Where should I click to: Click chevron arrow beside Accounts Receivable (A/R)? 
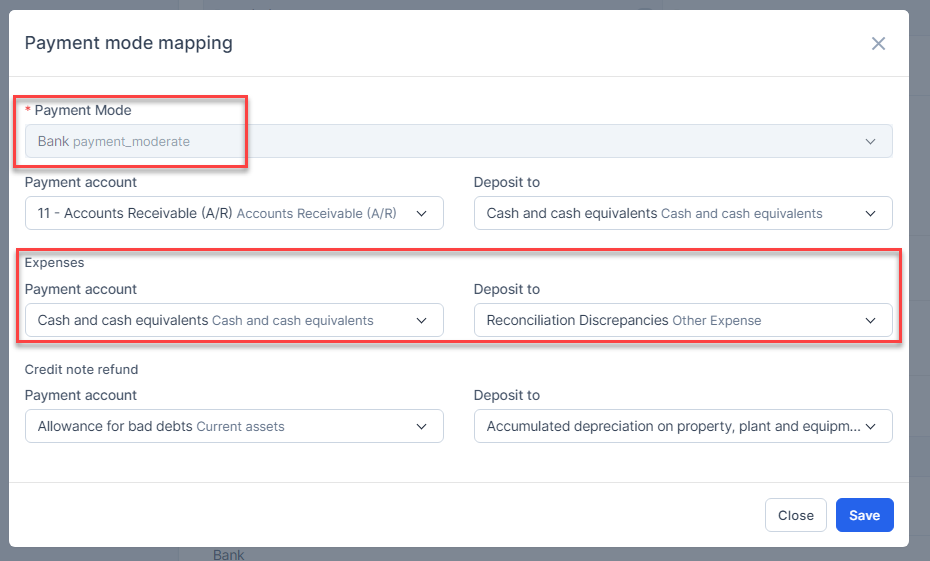[421, 213]
